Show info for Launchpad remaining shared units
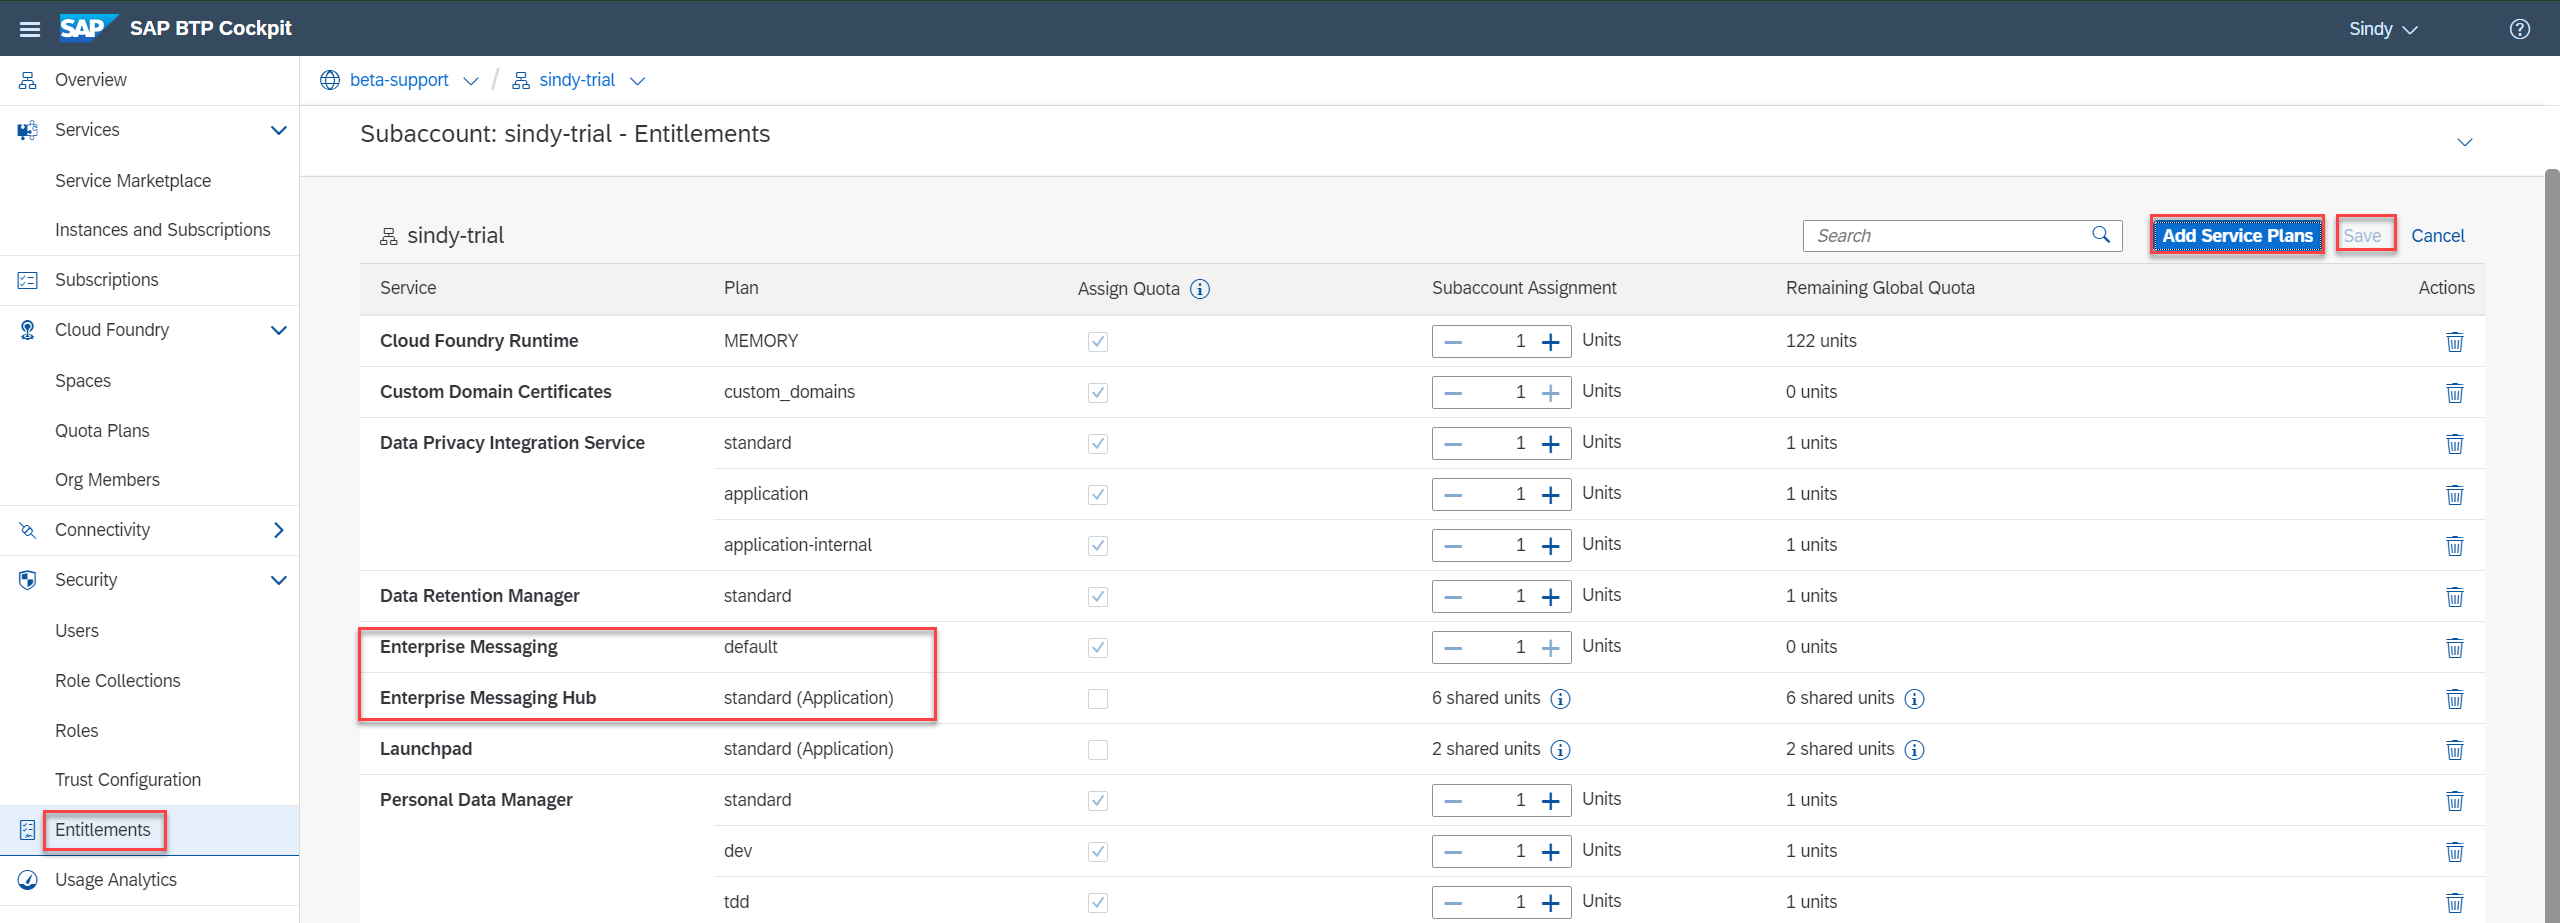The width and height of the screenshot is (2560, 923). click(1914, 750)
